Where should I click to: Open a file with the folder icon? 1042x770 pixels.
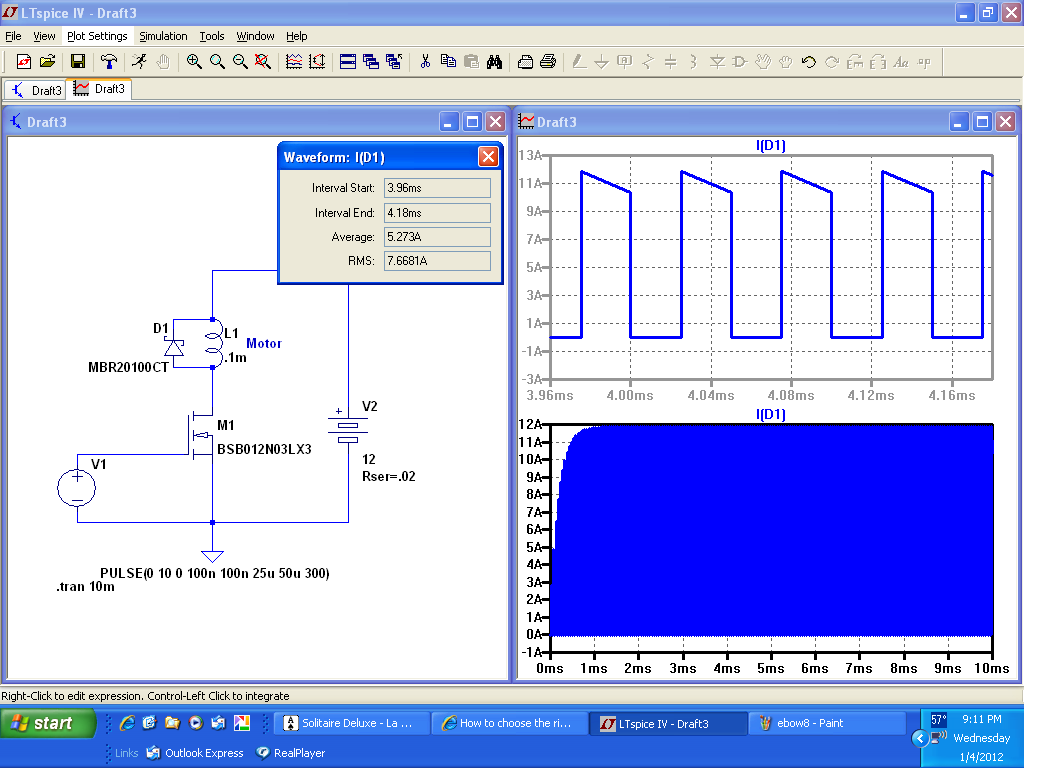pyautogui.click(x=47, y=62)
